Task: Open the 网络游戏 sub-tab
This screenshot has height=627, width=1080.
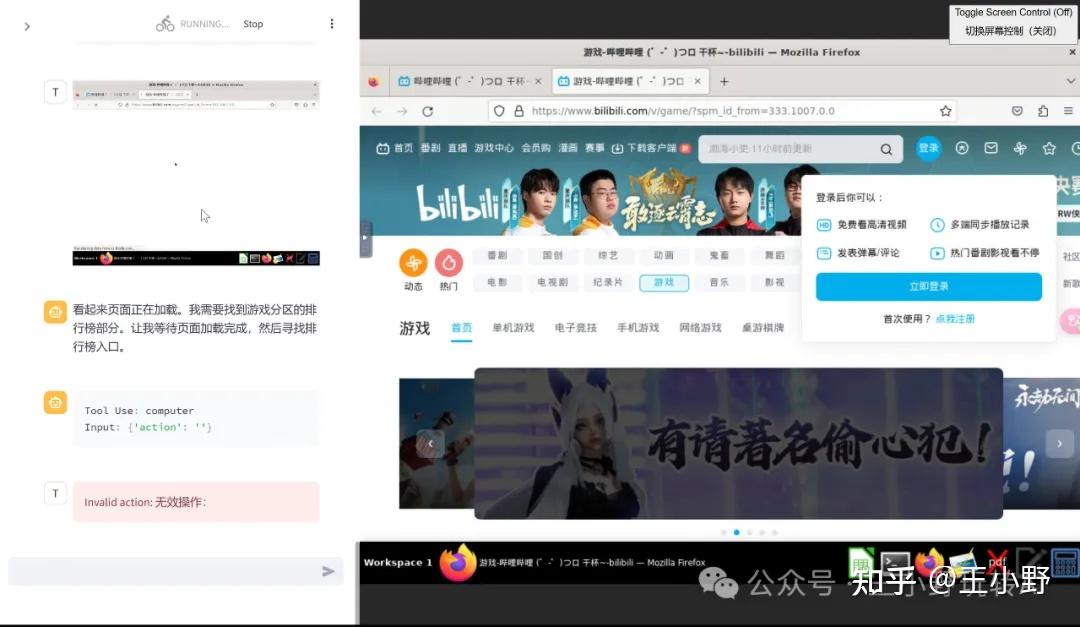Action: pos(700,328)
